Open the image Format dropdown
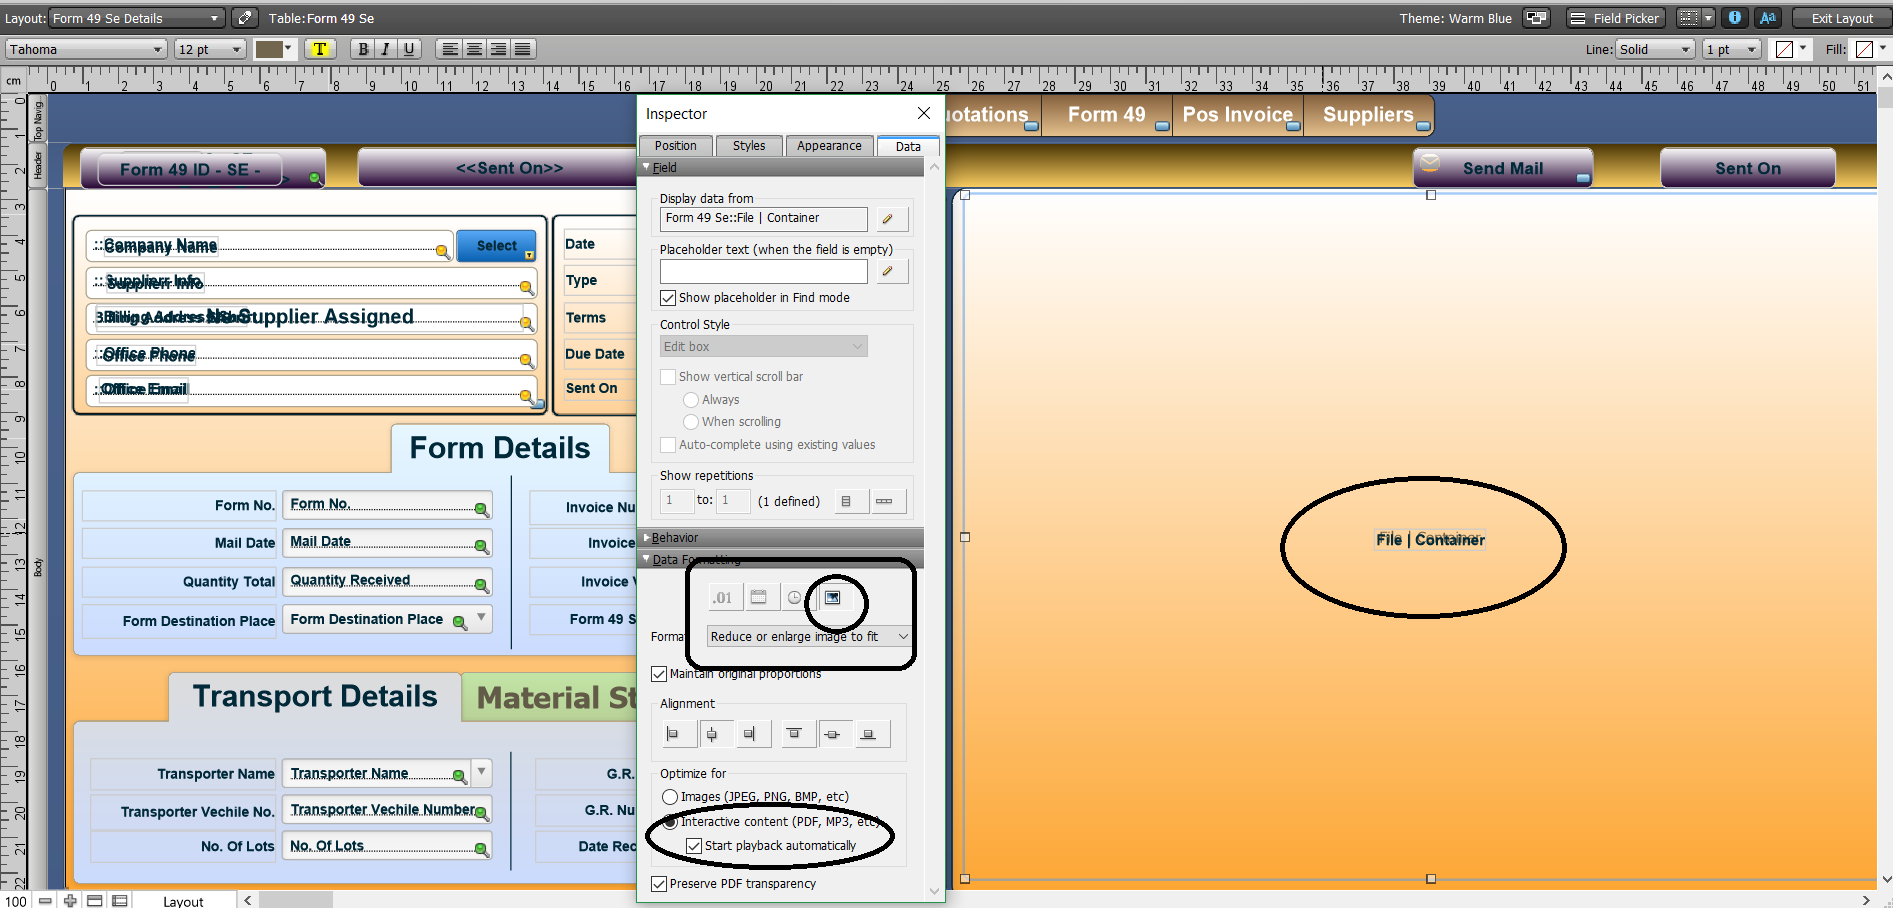1893x908 pixels. coord(809,637)
